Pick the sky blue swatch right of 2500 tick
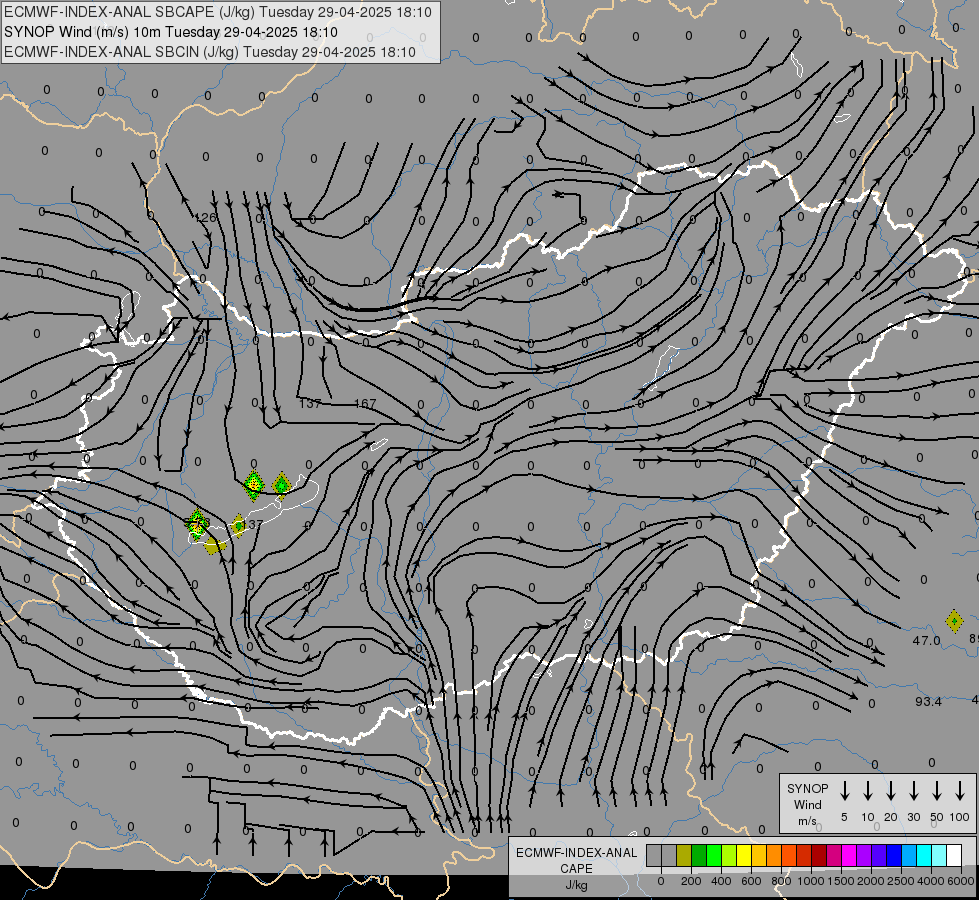Screen dimensions: 979x900 [908, 856]
